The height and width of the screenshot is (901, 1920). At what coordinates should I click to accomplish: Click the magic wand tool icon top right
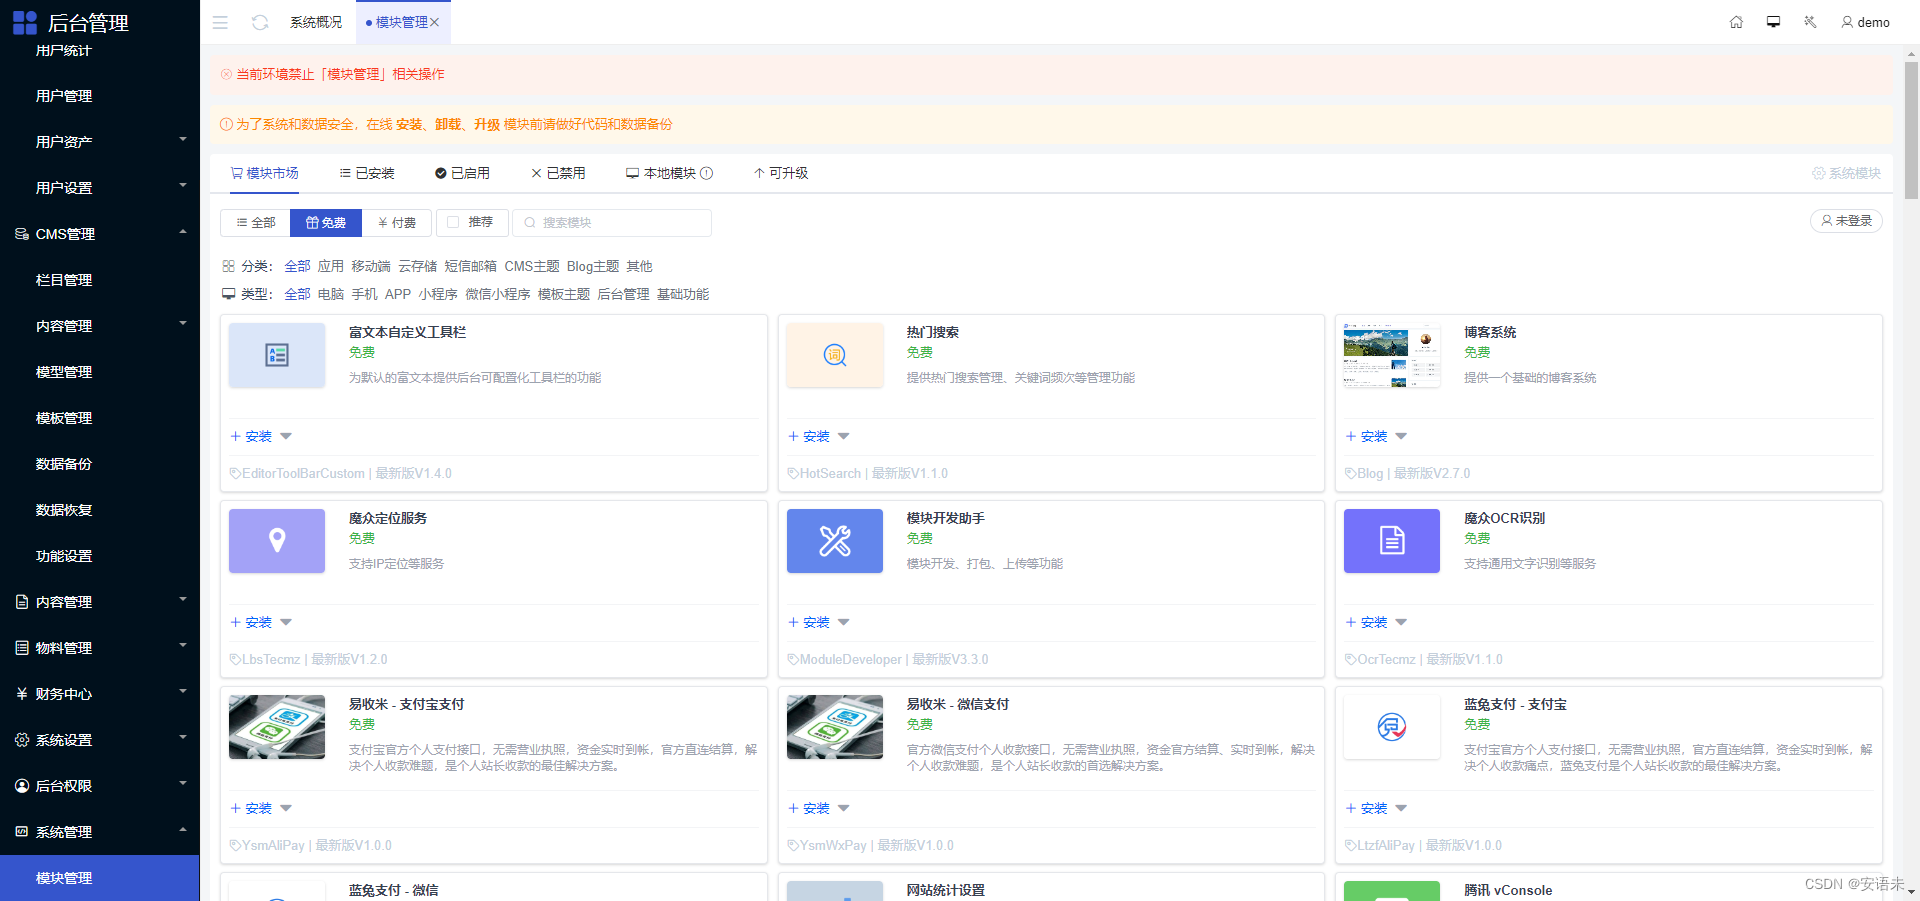tap(1810, 21)
